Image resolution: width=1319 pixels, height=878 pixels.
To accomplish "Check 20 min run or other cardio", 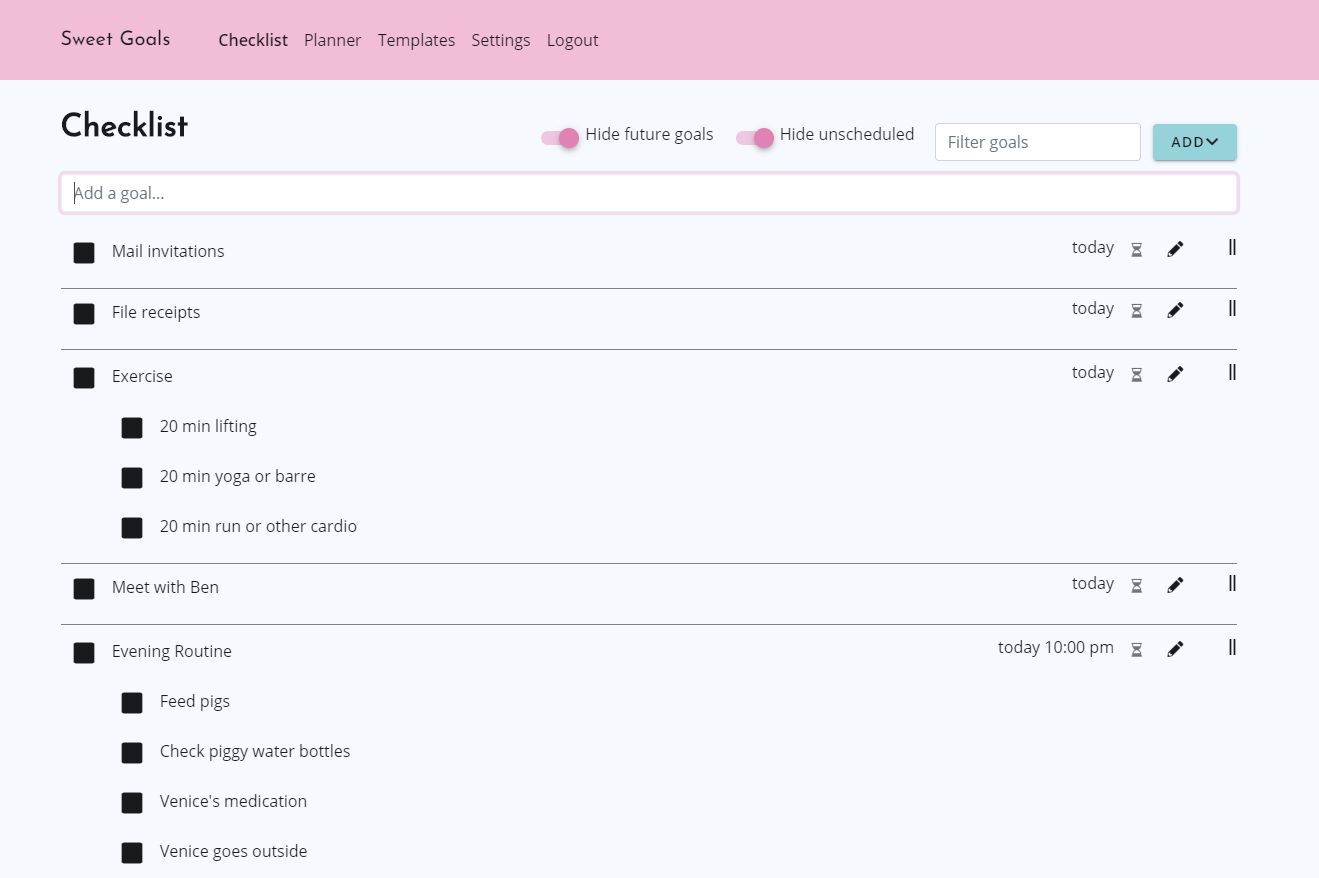I will coord(132,528).
